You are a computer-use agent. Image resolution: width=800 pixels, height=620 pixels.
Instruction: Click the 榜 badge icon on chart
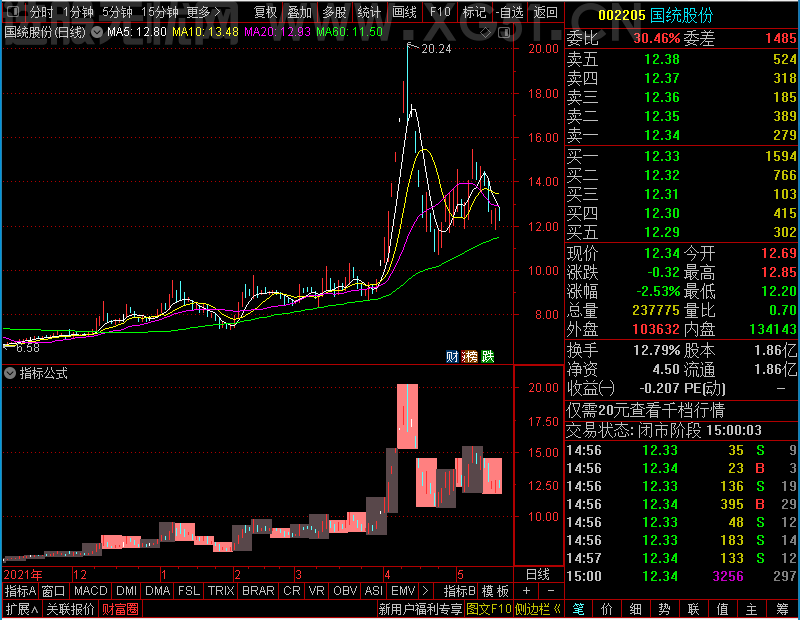469,356
